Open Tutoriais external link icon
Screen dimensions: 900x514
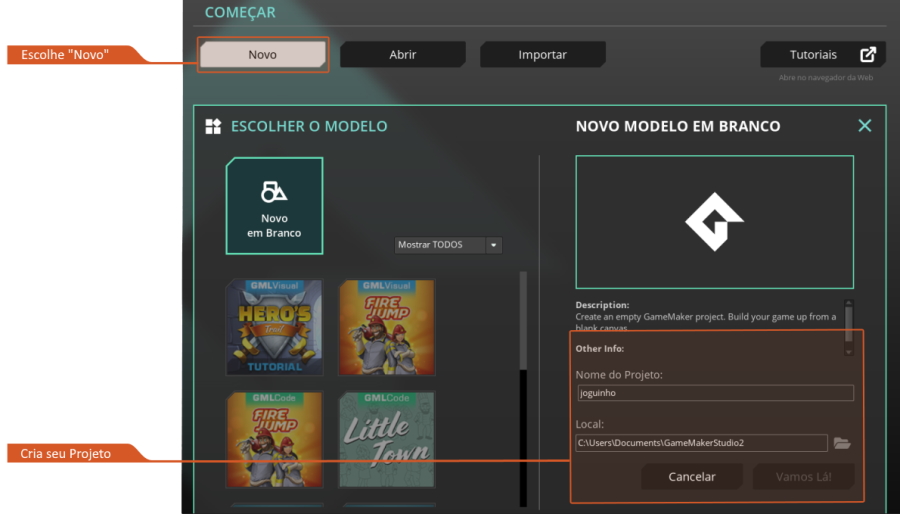(x=868, y=54)
